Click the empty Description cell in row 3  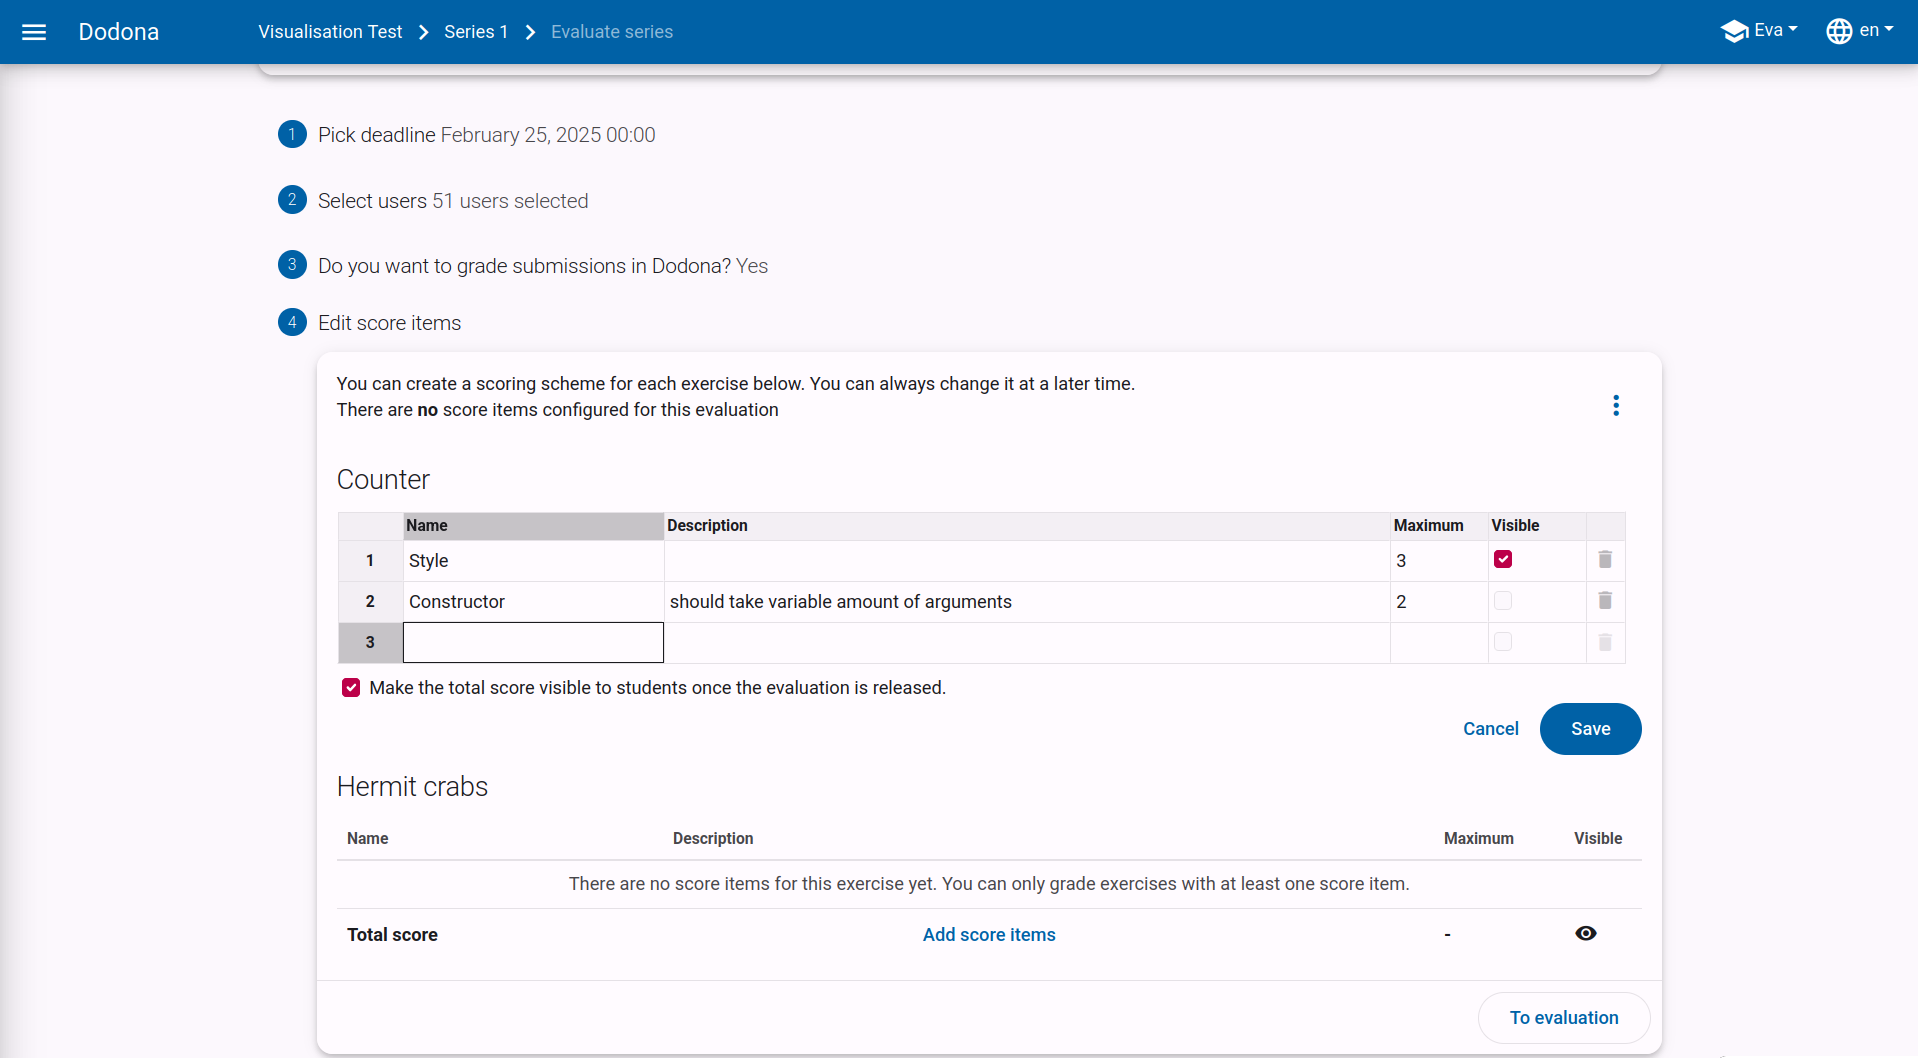point(1027,643)
